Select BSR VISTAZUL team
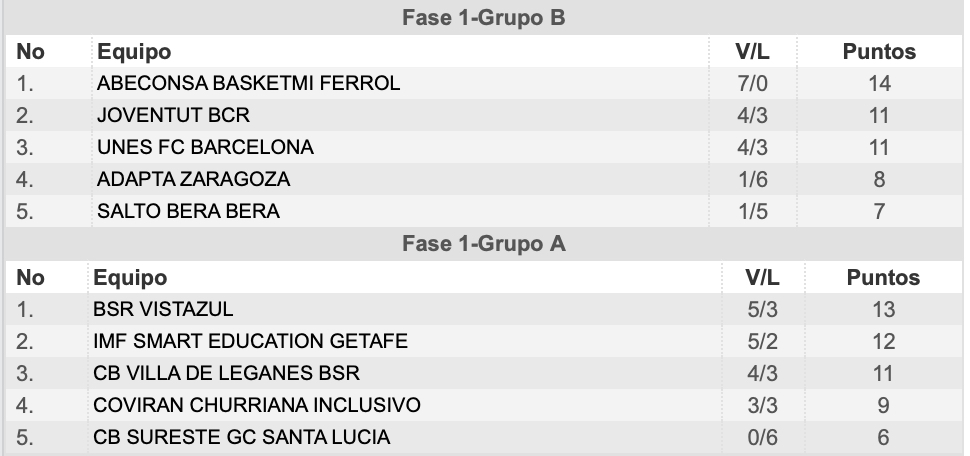 [163, 309]
